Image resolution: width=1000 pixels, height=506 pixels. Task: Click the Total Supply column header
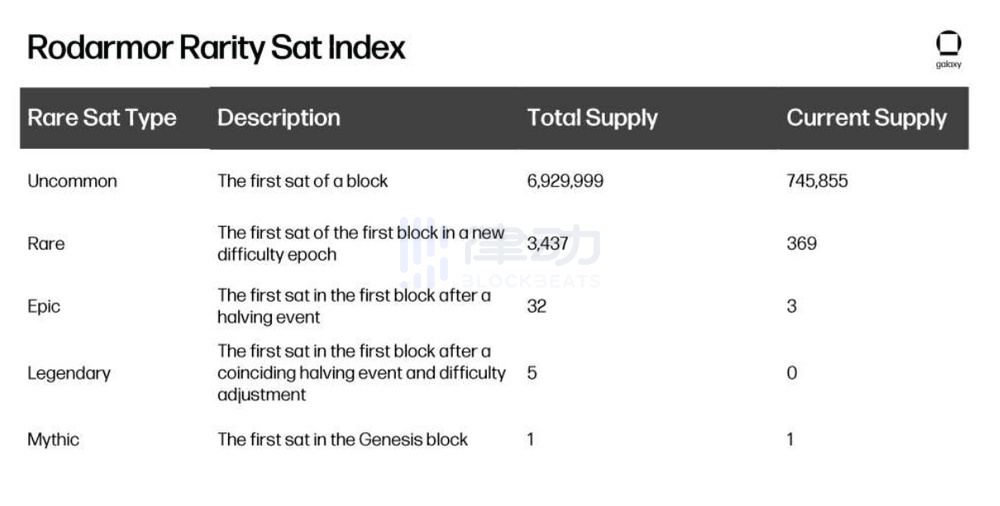click(x=592, y=118)
